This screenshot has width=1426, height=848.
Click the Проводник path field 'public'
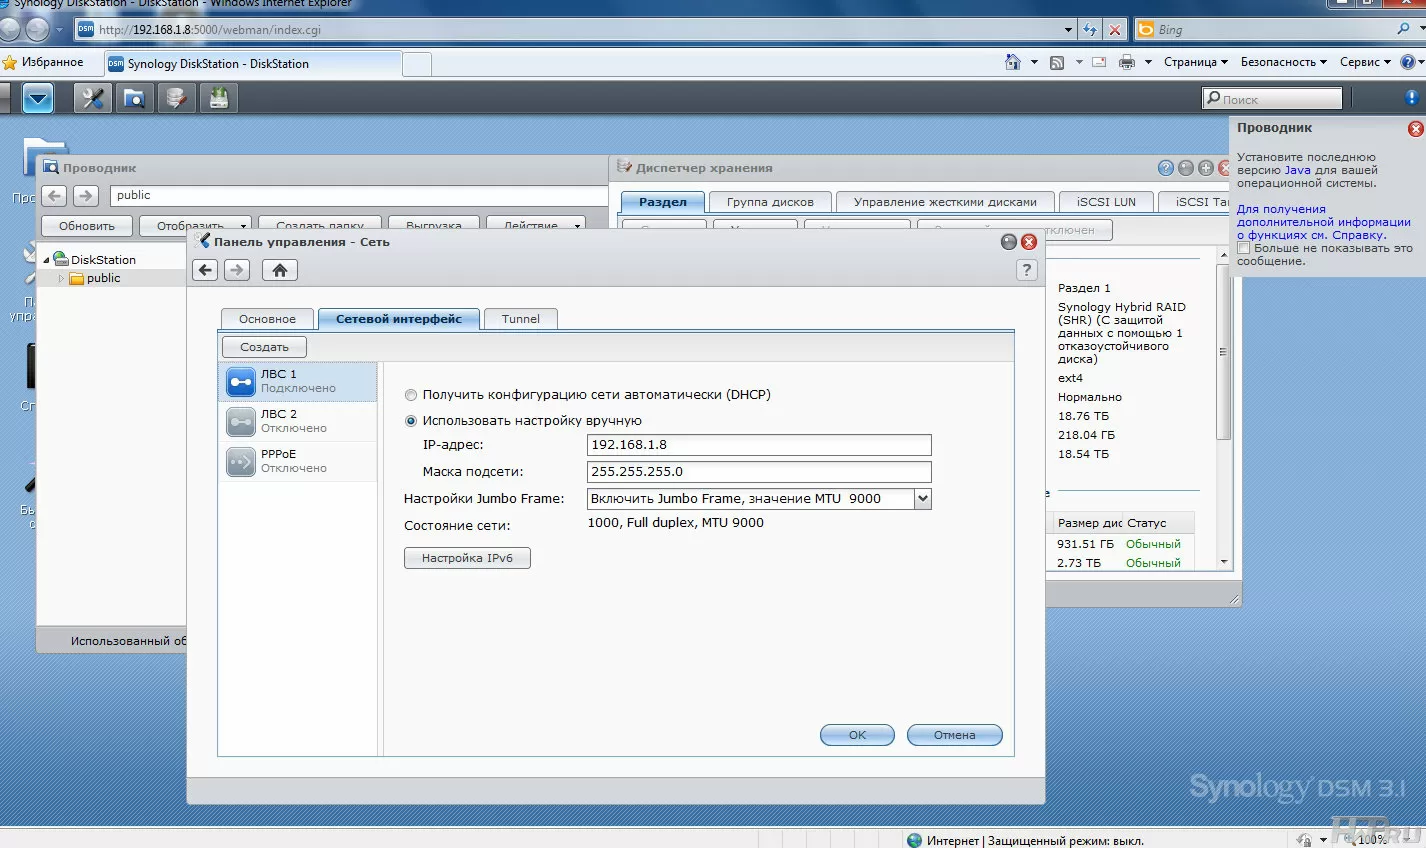(359, 196)
